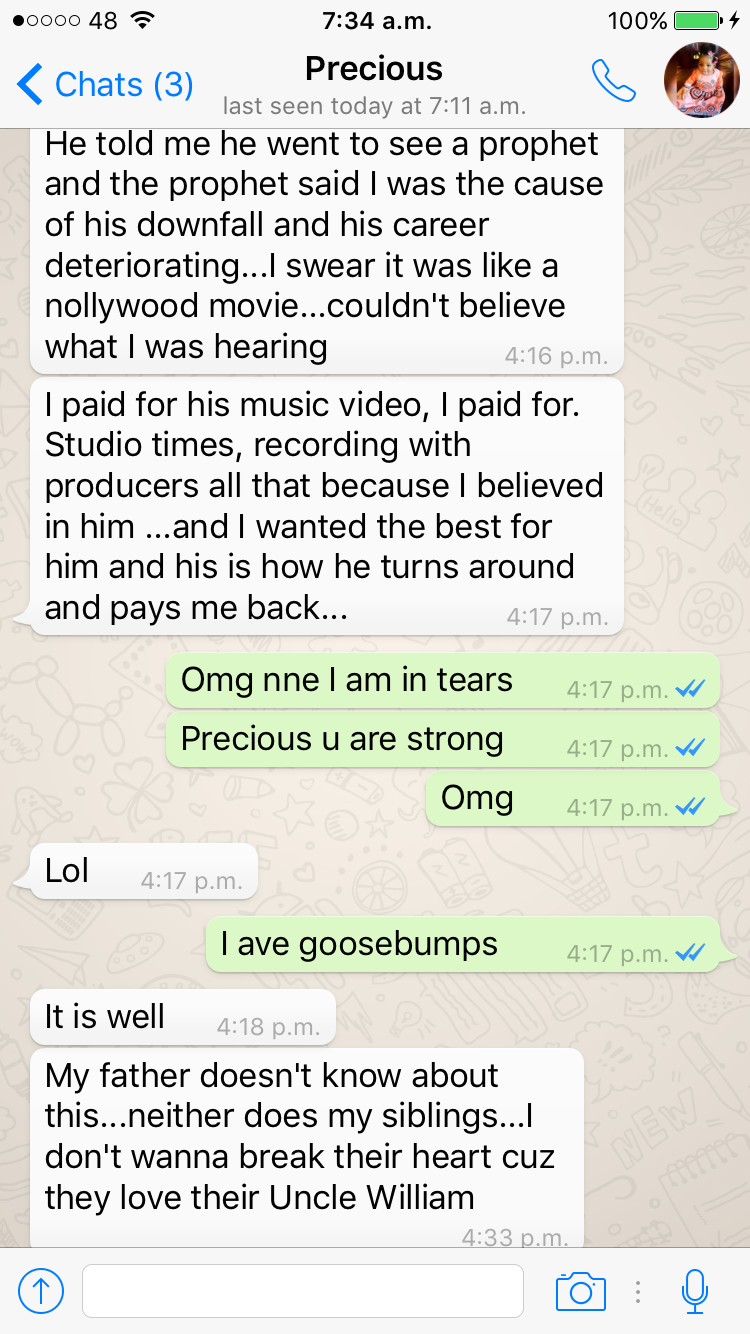
Task: Tap the back chevron arrow
Action: coord(30,85)
